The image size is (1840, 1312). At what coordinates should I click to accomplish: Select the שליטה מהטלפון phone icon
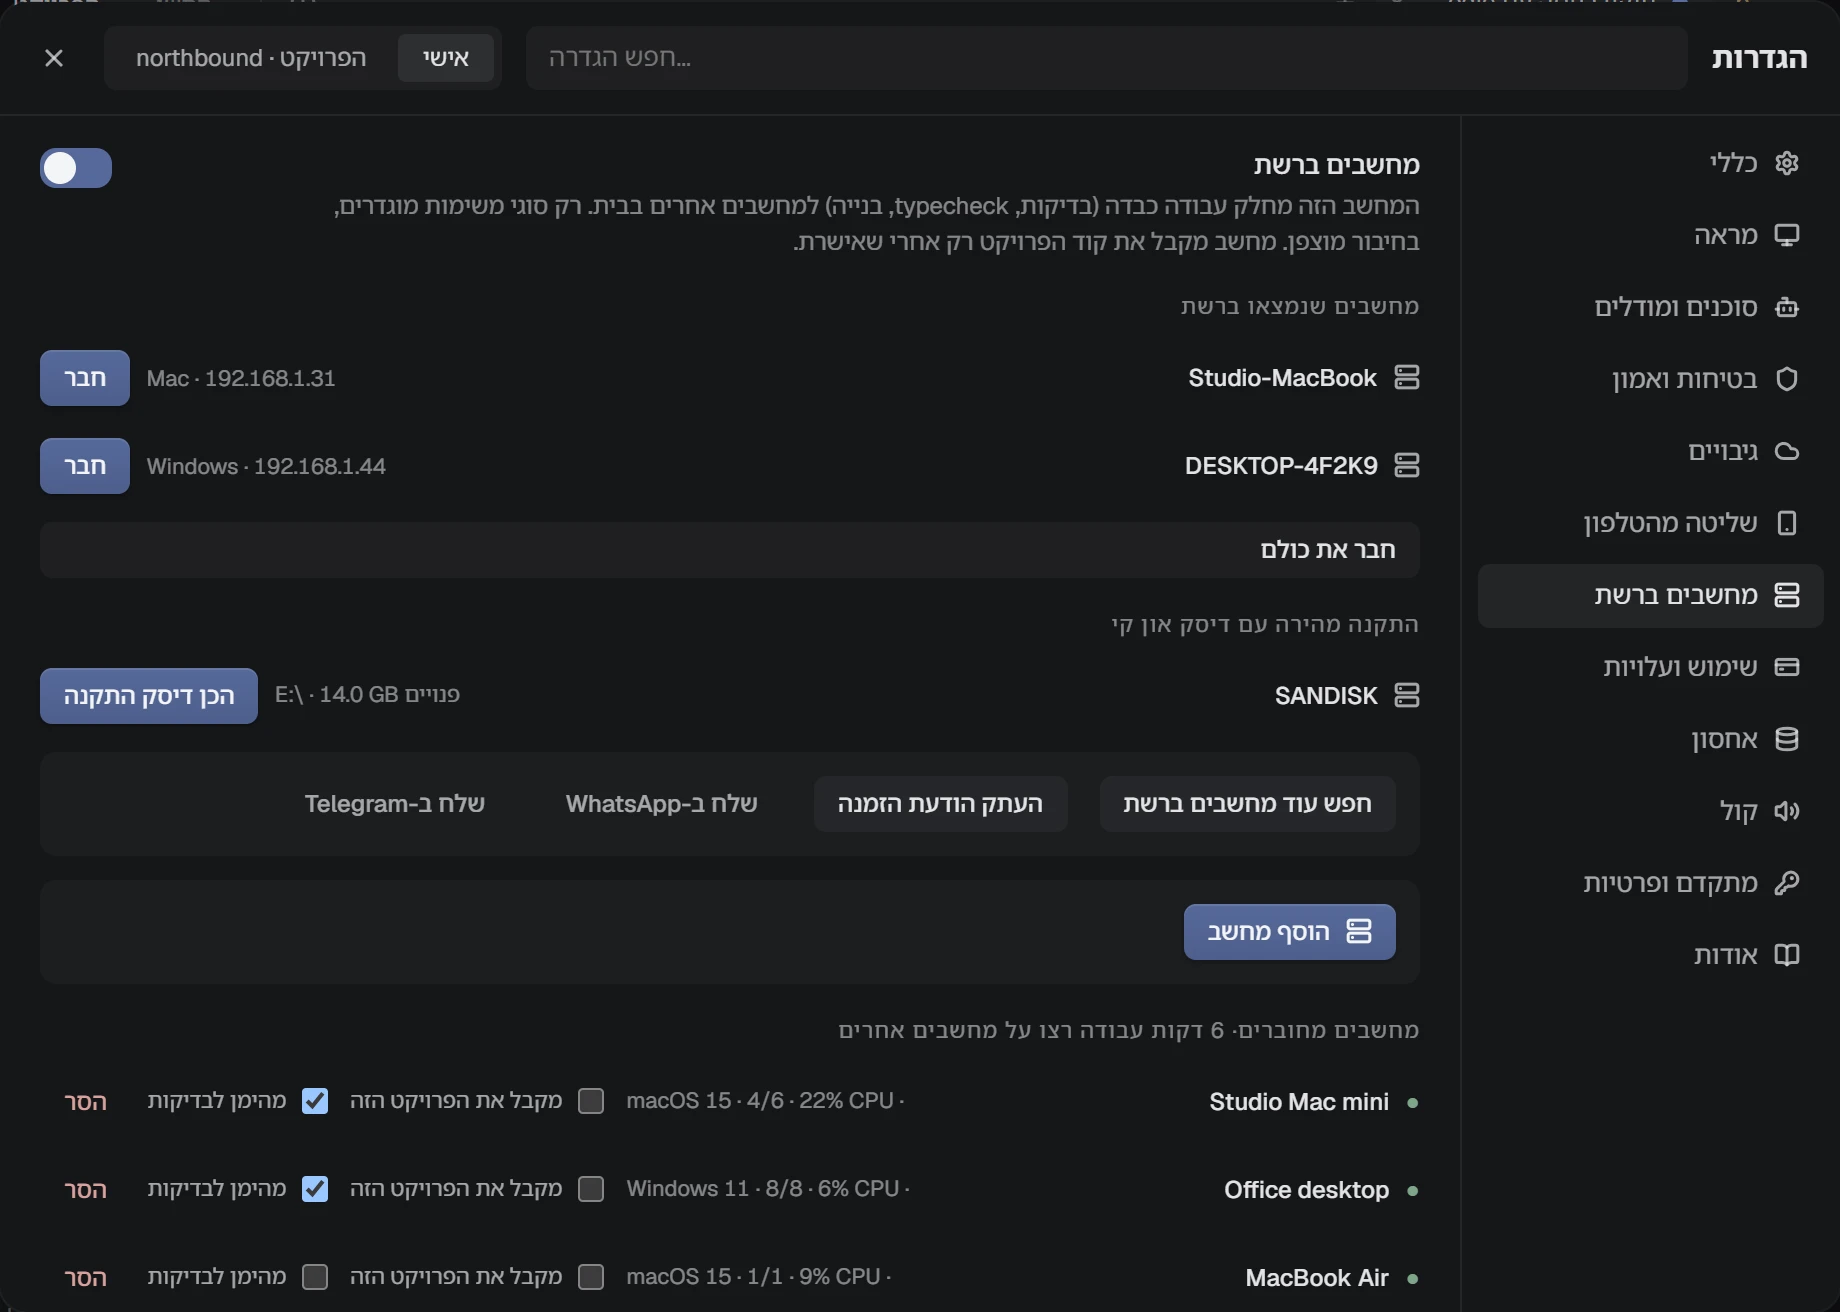coord(1787,523)
